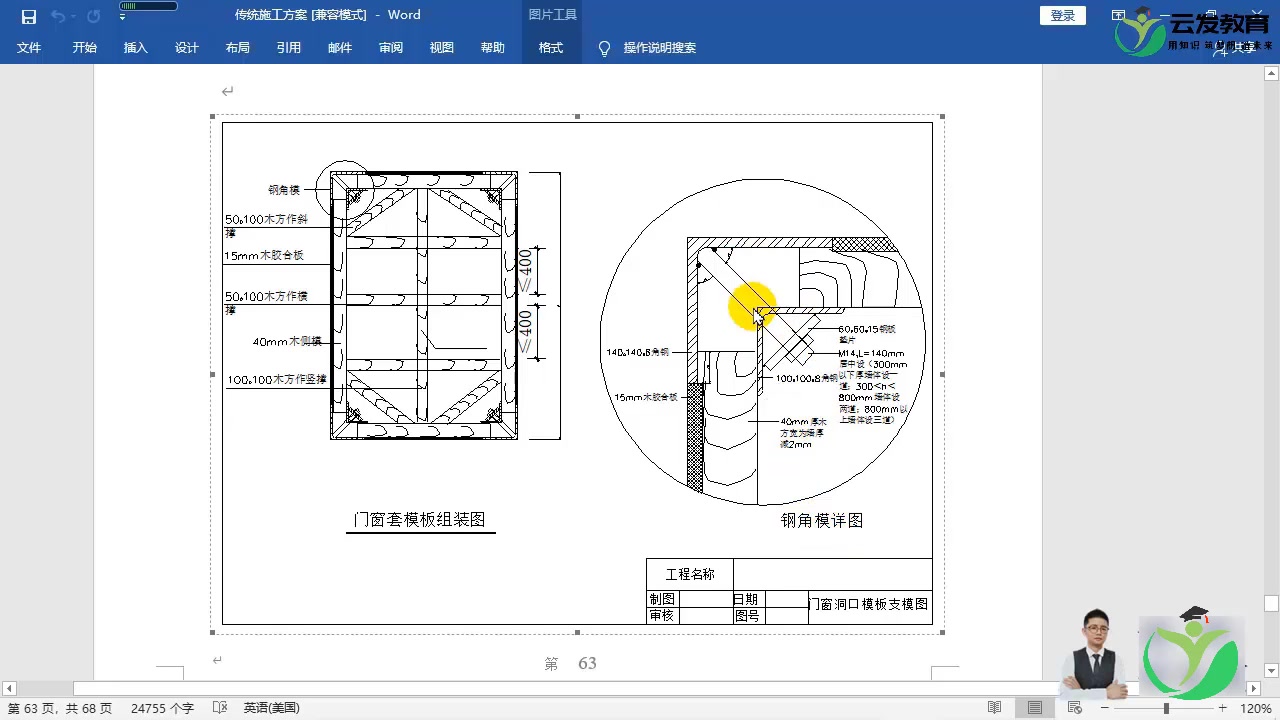The width and height of the screenshot is (1280, 720).
Task: Switch to Read Mode view icon
Action: point(993,707)
